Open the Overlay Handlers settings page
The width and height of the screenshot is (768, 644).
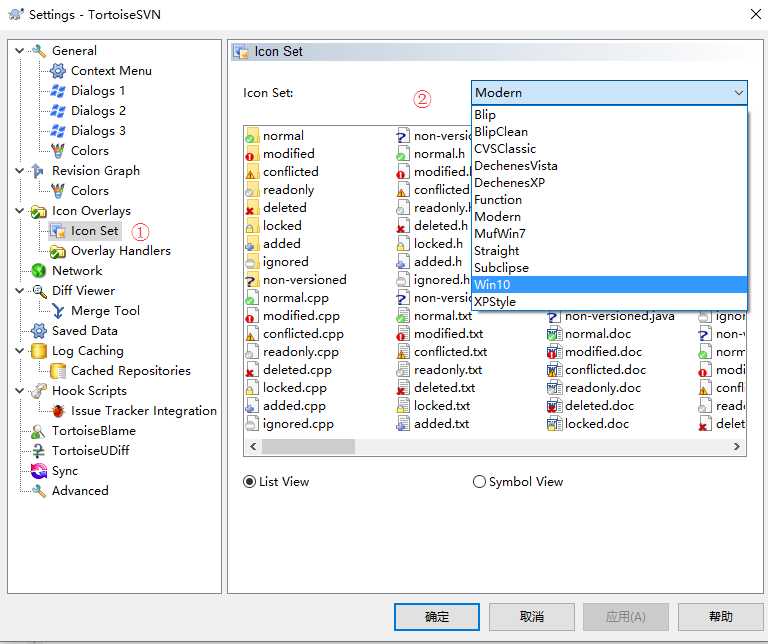click(120, 251)
